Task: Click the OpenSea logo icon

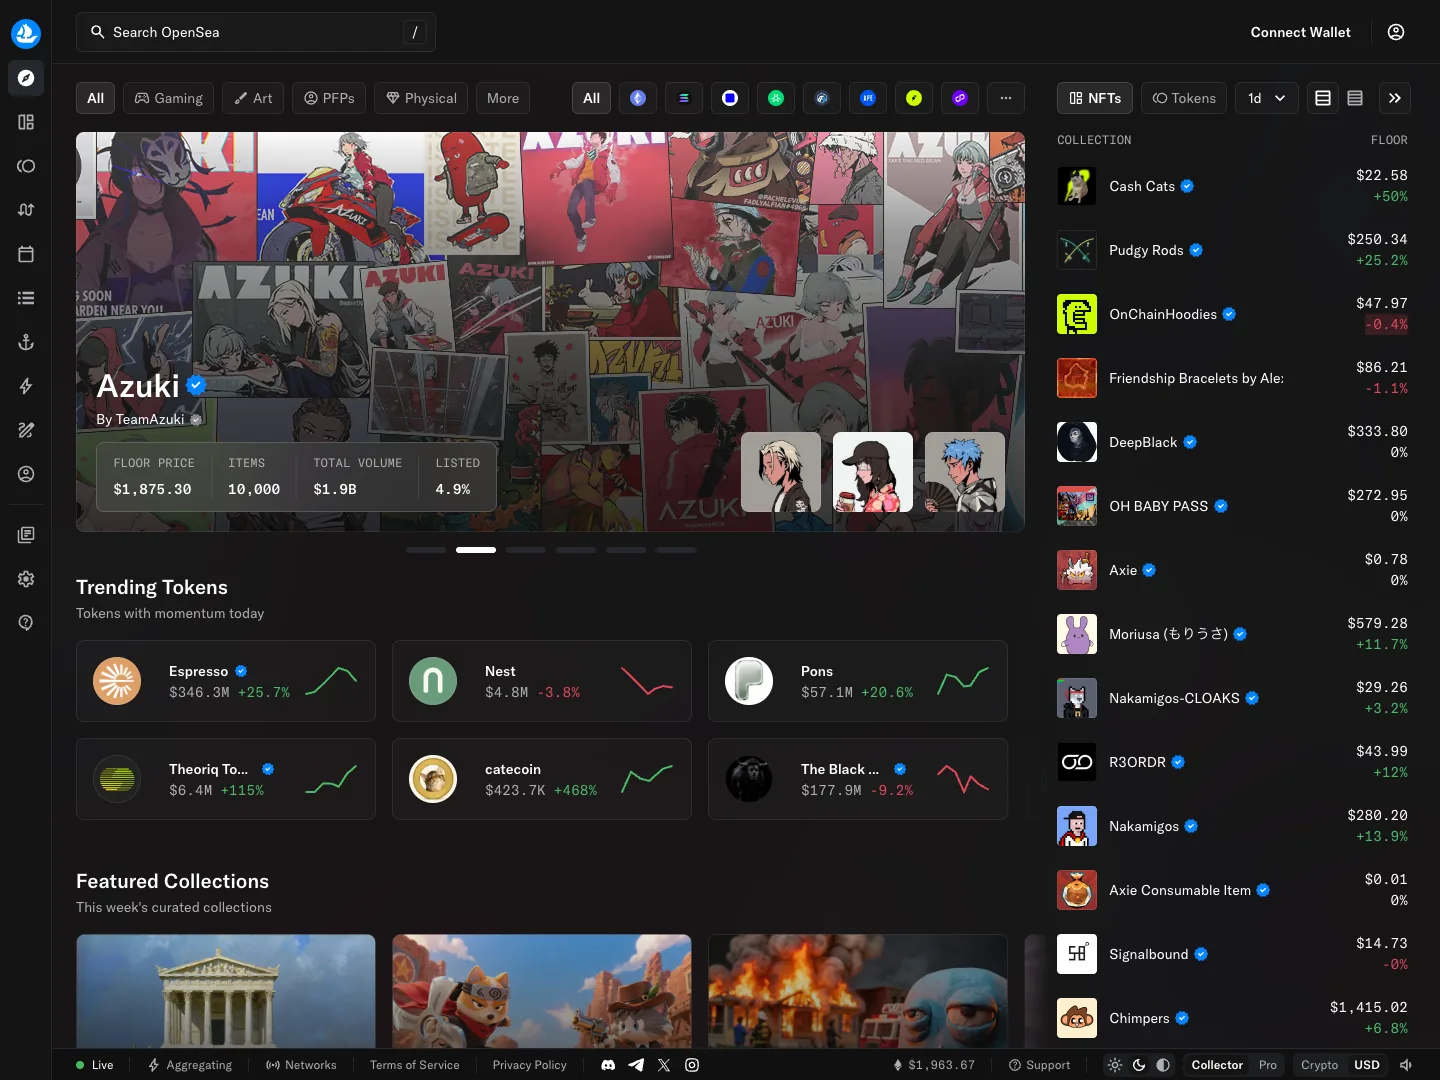Action: point(26,33)
